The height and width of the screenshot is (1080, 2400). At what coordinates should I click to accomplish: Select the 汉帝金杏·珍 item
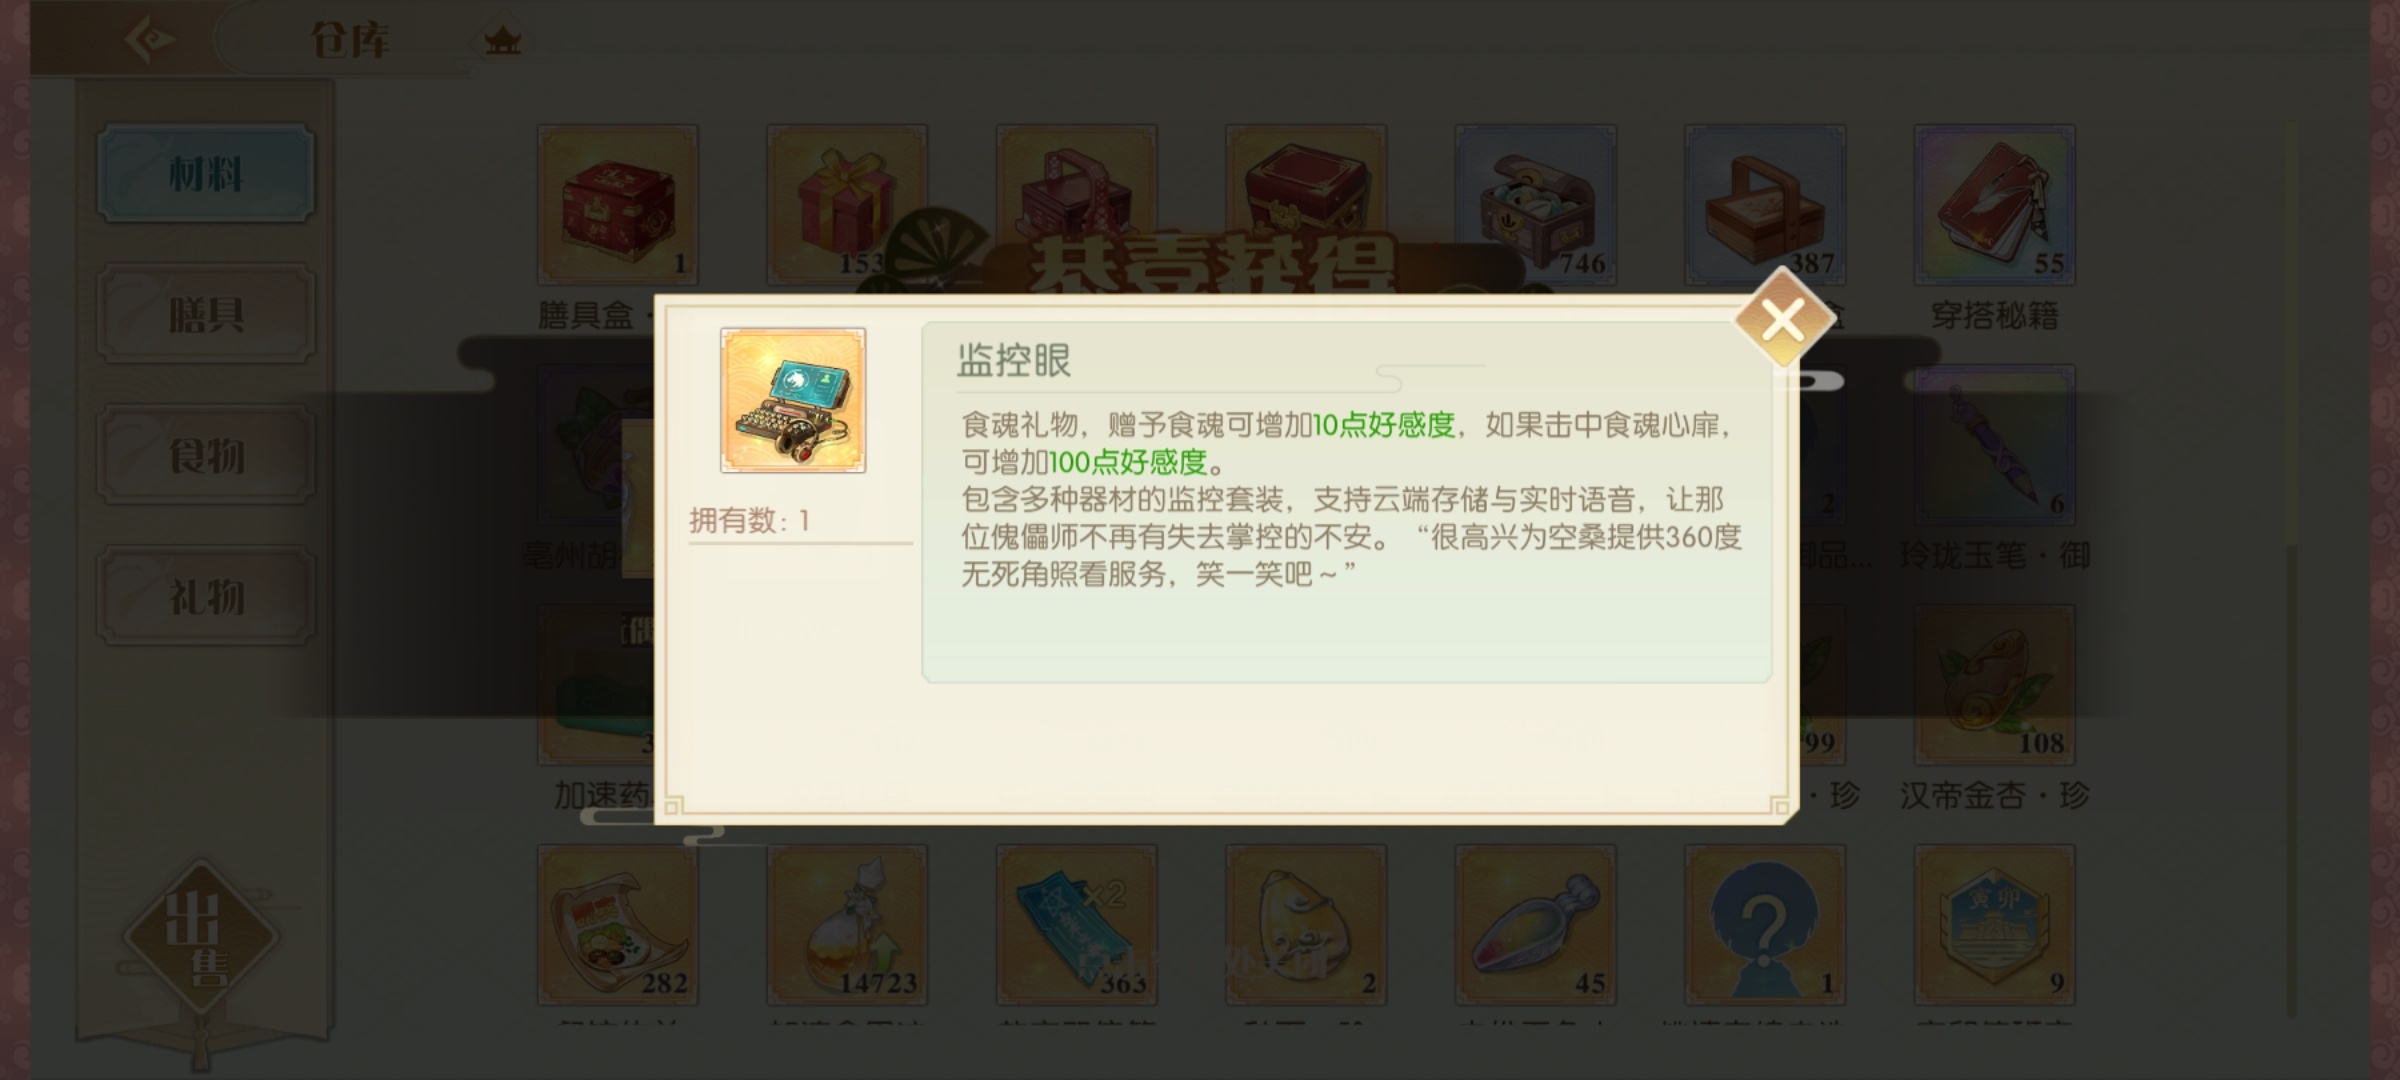(x=1994, y=685)
